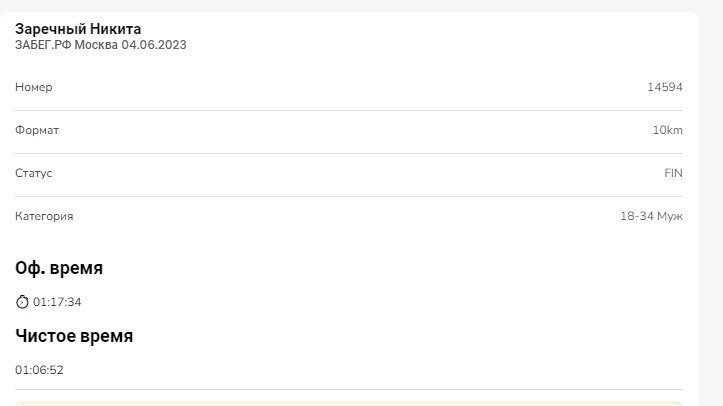723x406 pixels.
Task: Click the Чистое время heading
Action: click(74, 336)
